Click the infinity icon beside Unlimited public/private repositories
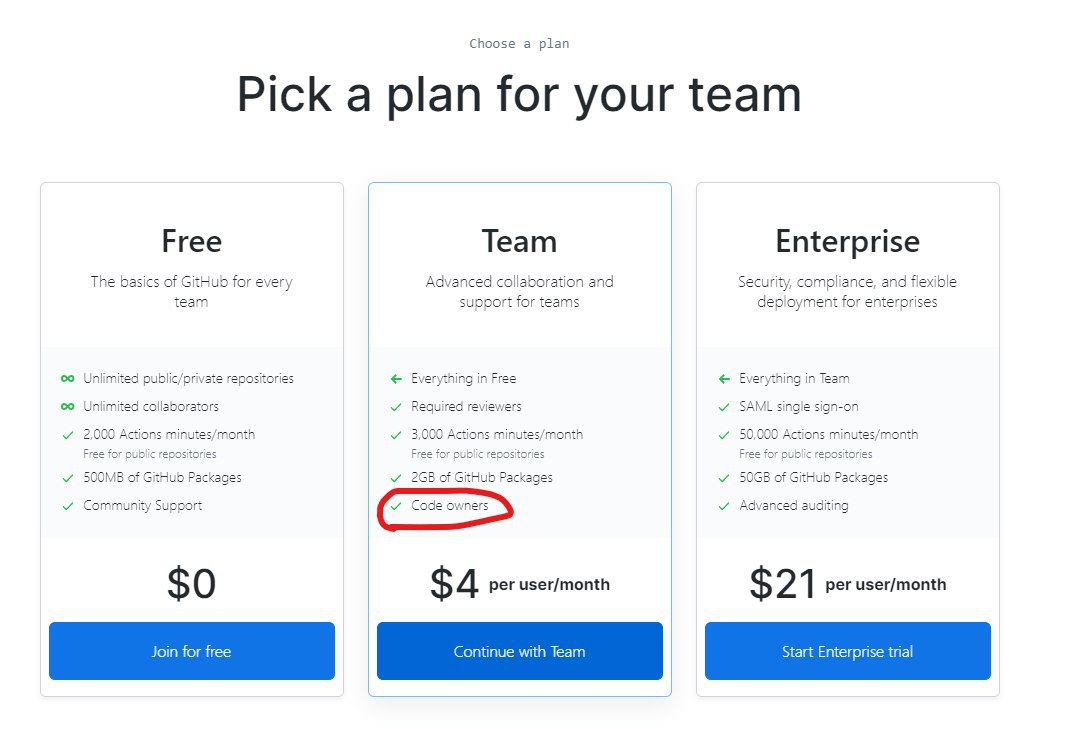This screenshot has width=1066, height=729. tap(67, 379)
